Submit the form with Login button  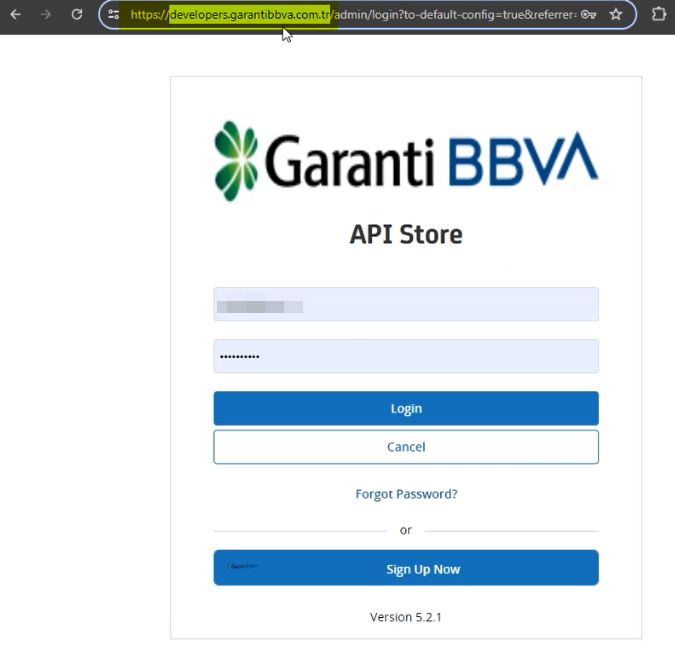pyautogui.click(x=406, y=408)
